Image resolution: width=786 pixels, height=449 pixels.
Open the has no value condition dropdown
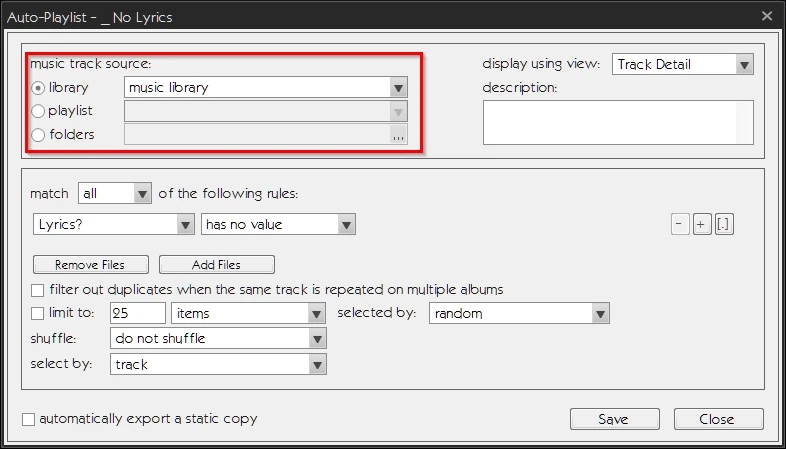tap(347, 225)
